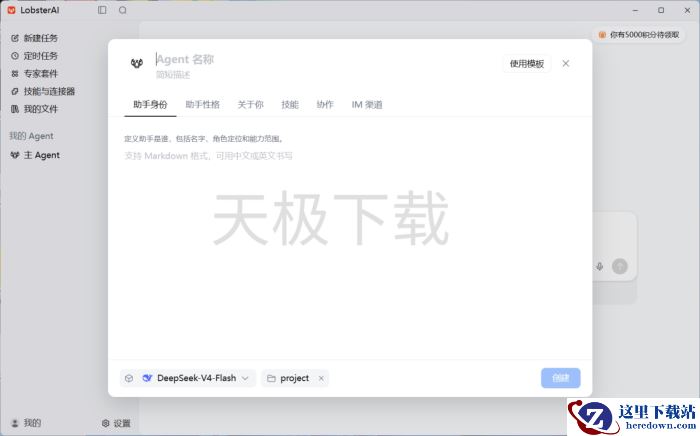Open the search icon in title bar
The height and width of the screenshot is (436, 700).
point(123,10)
